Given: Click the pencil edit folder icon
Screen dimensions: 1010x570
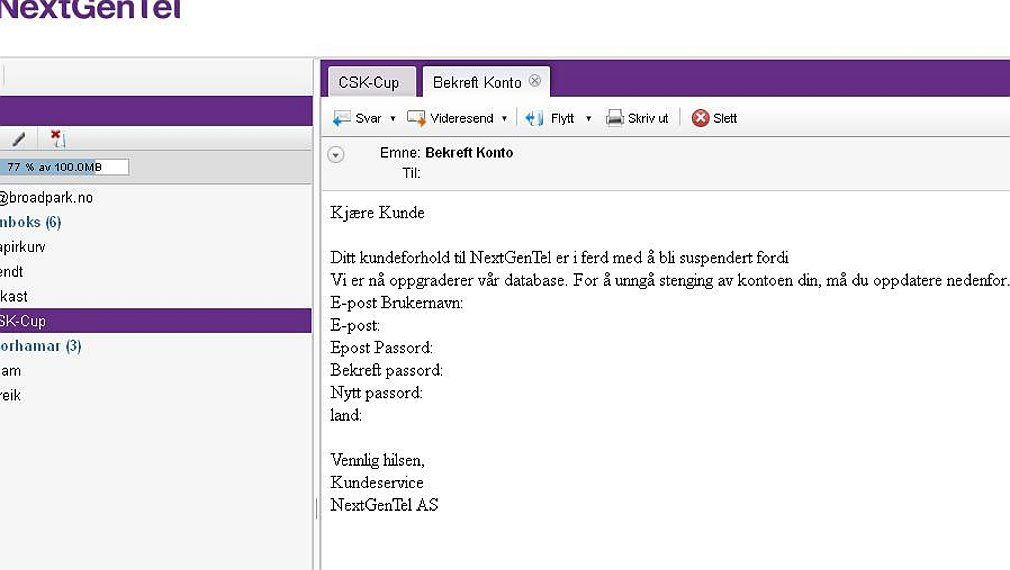Looking at the screenshot, I should [19, 138].
